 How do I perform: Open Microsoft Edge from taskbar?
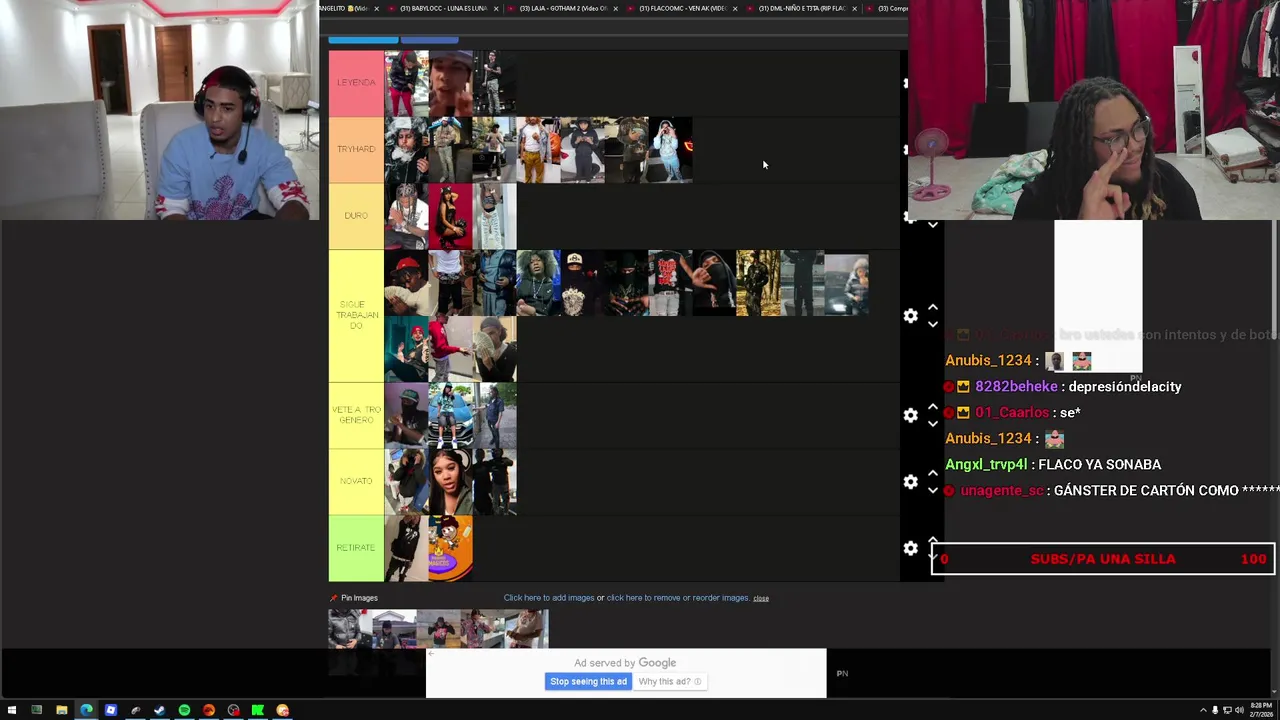86,710
